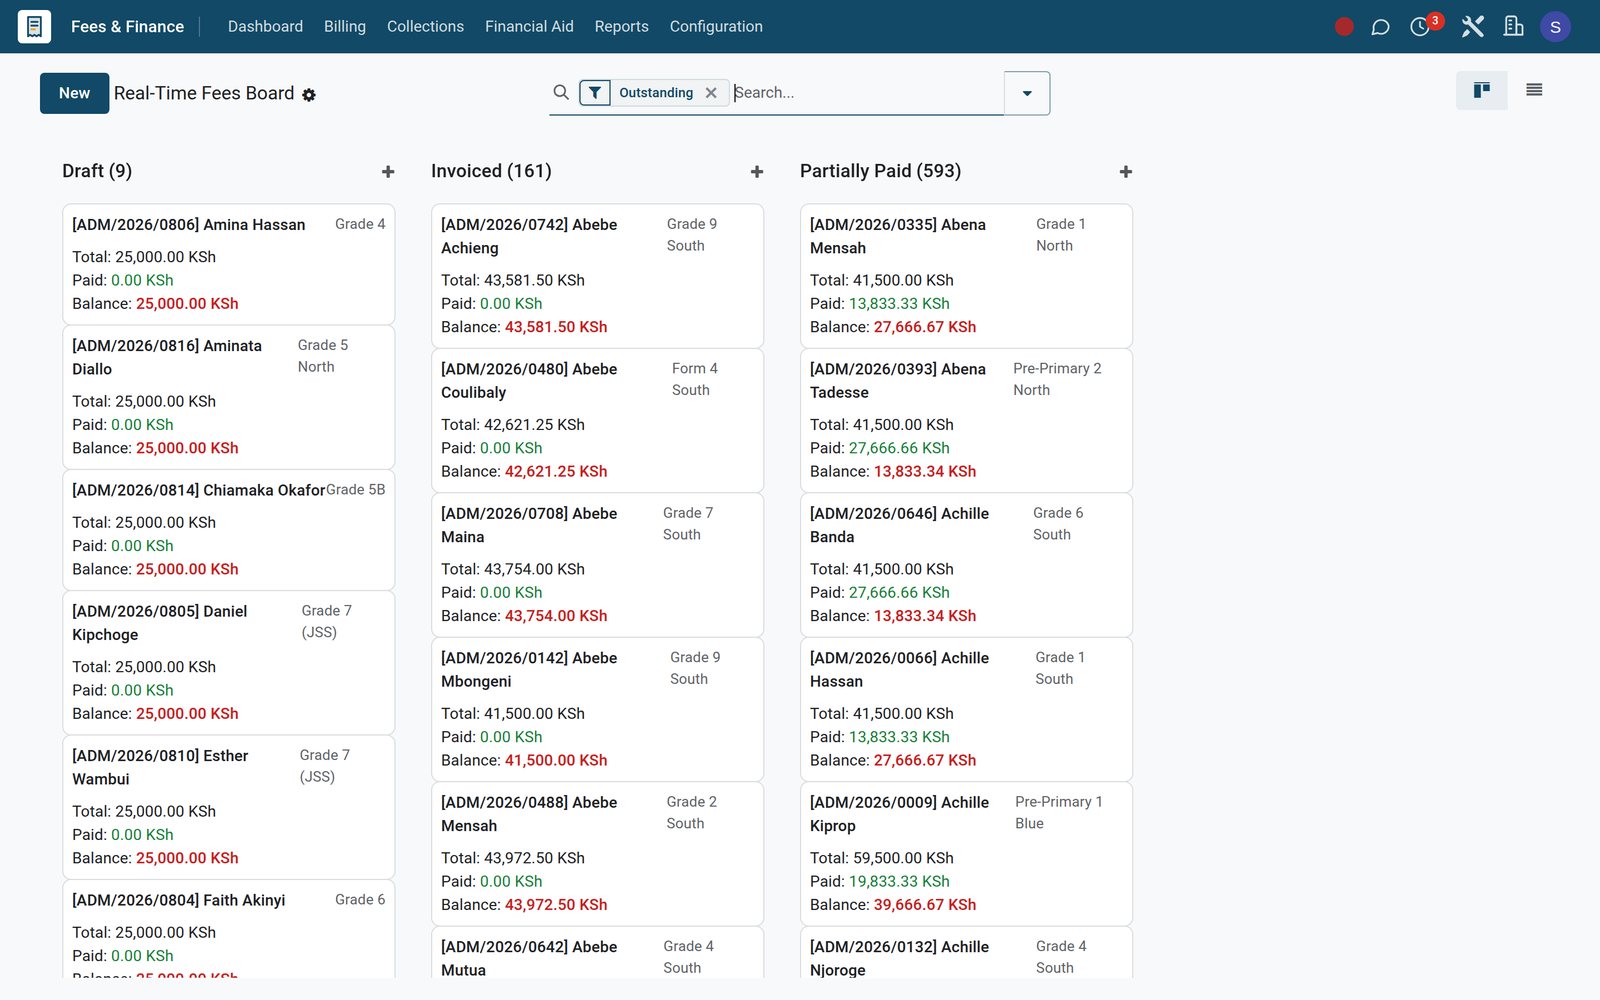Open the Financial Aid menu
Screen dimensions: 1600x1000
(x=529, y=27)
